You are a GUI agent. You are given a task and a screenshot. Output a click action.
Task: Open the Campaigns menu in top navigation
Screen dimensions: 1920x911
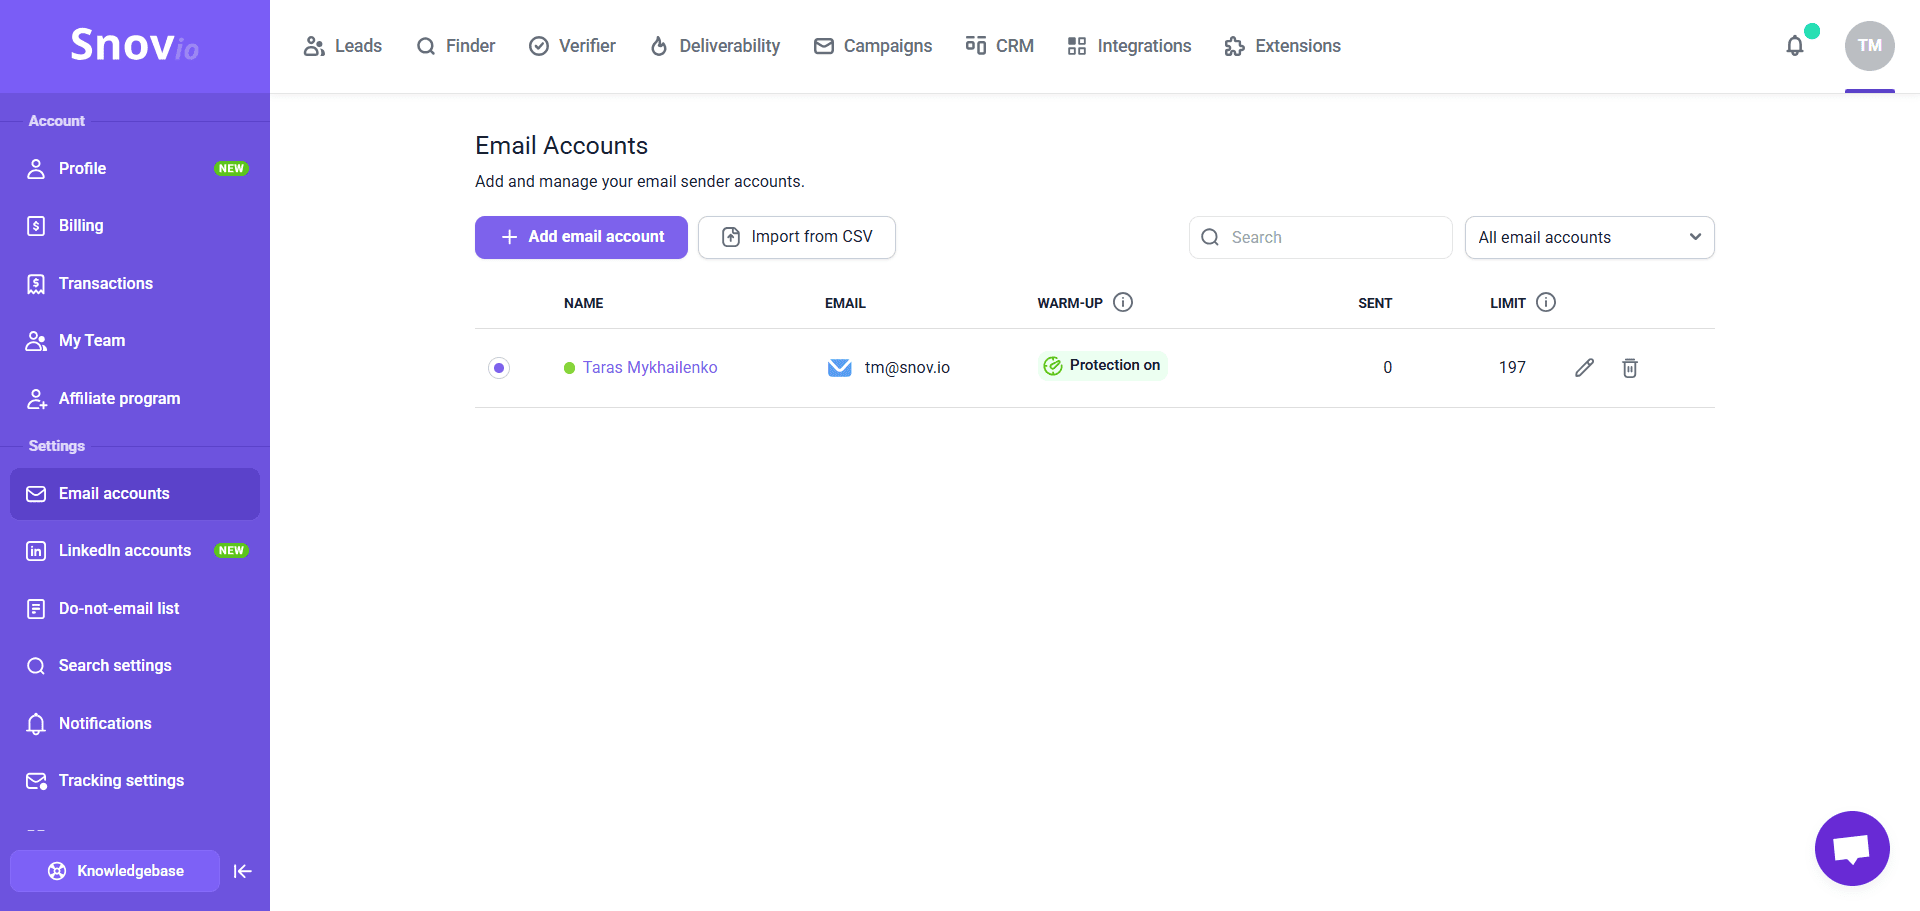(x=873, y=46)
